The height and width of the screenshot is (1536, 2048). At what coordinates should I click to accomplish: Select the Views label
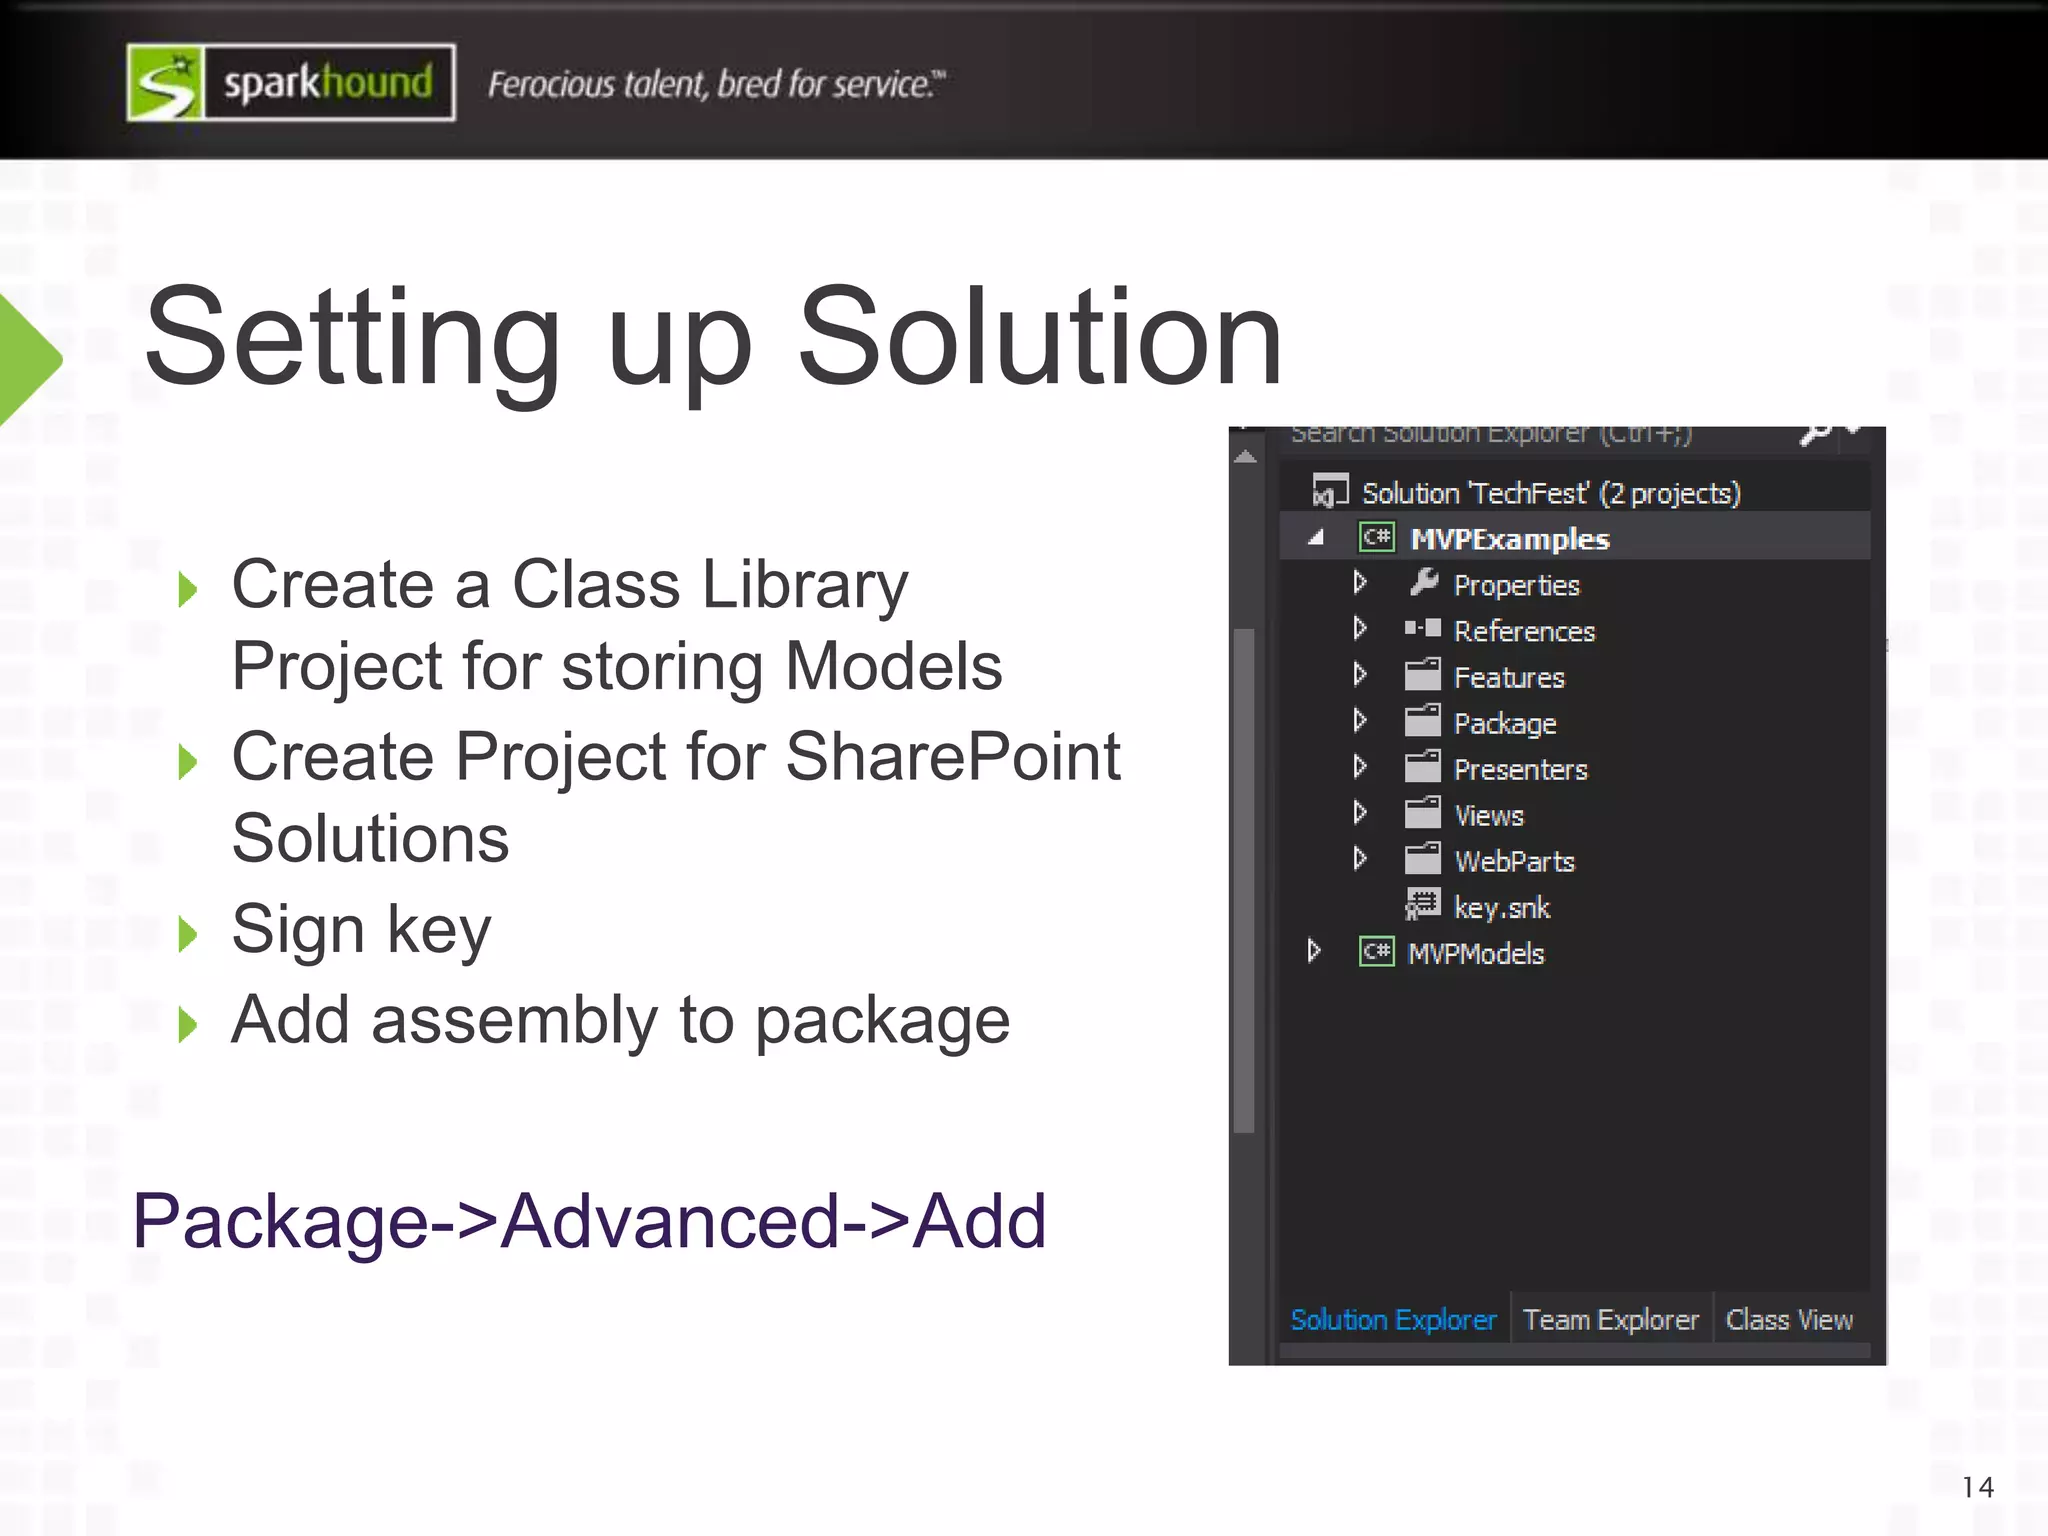(1489, 815)
